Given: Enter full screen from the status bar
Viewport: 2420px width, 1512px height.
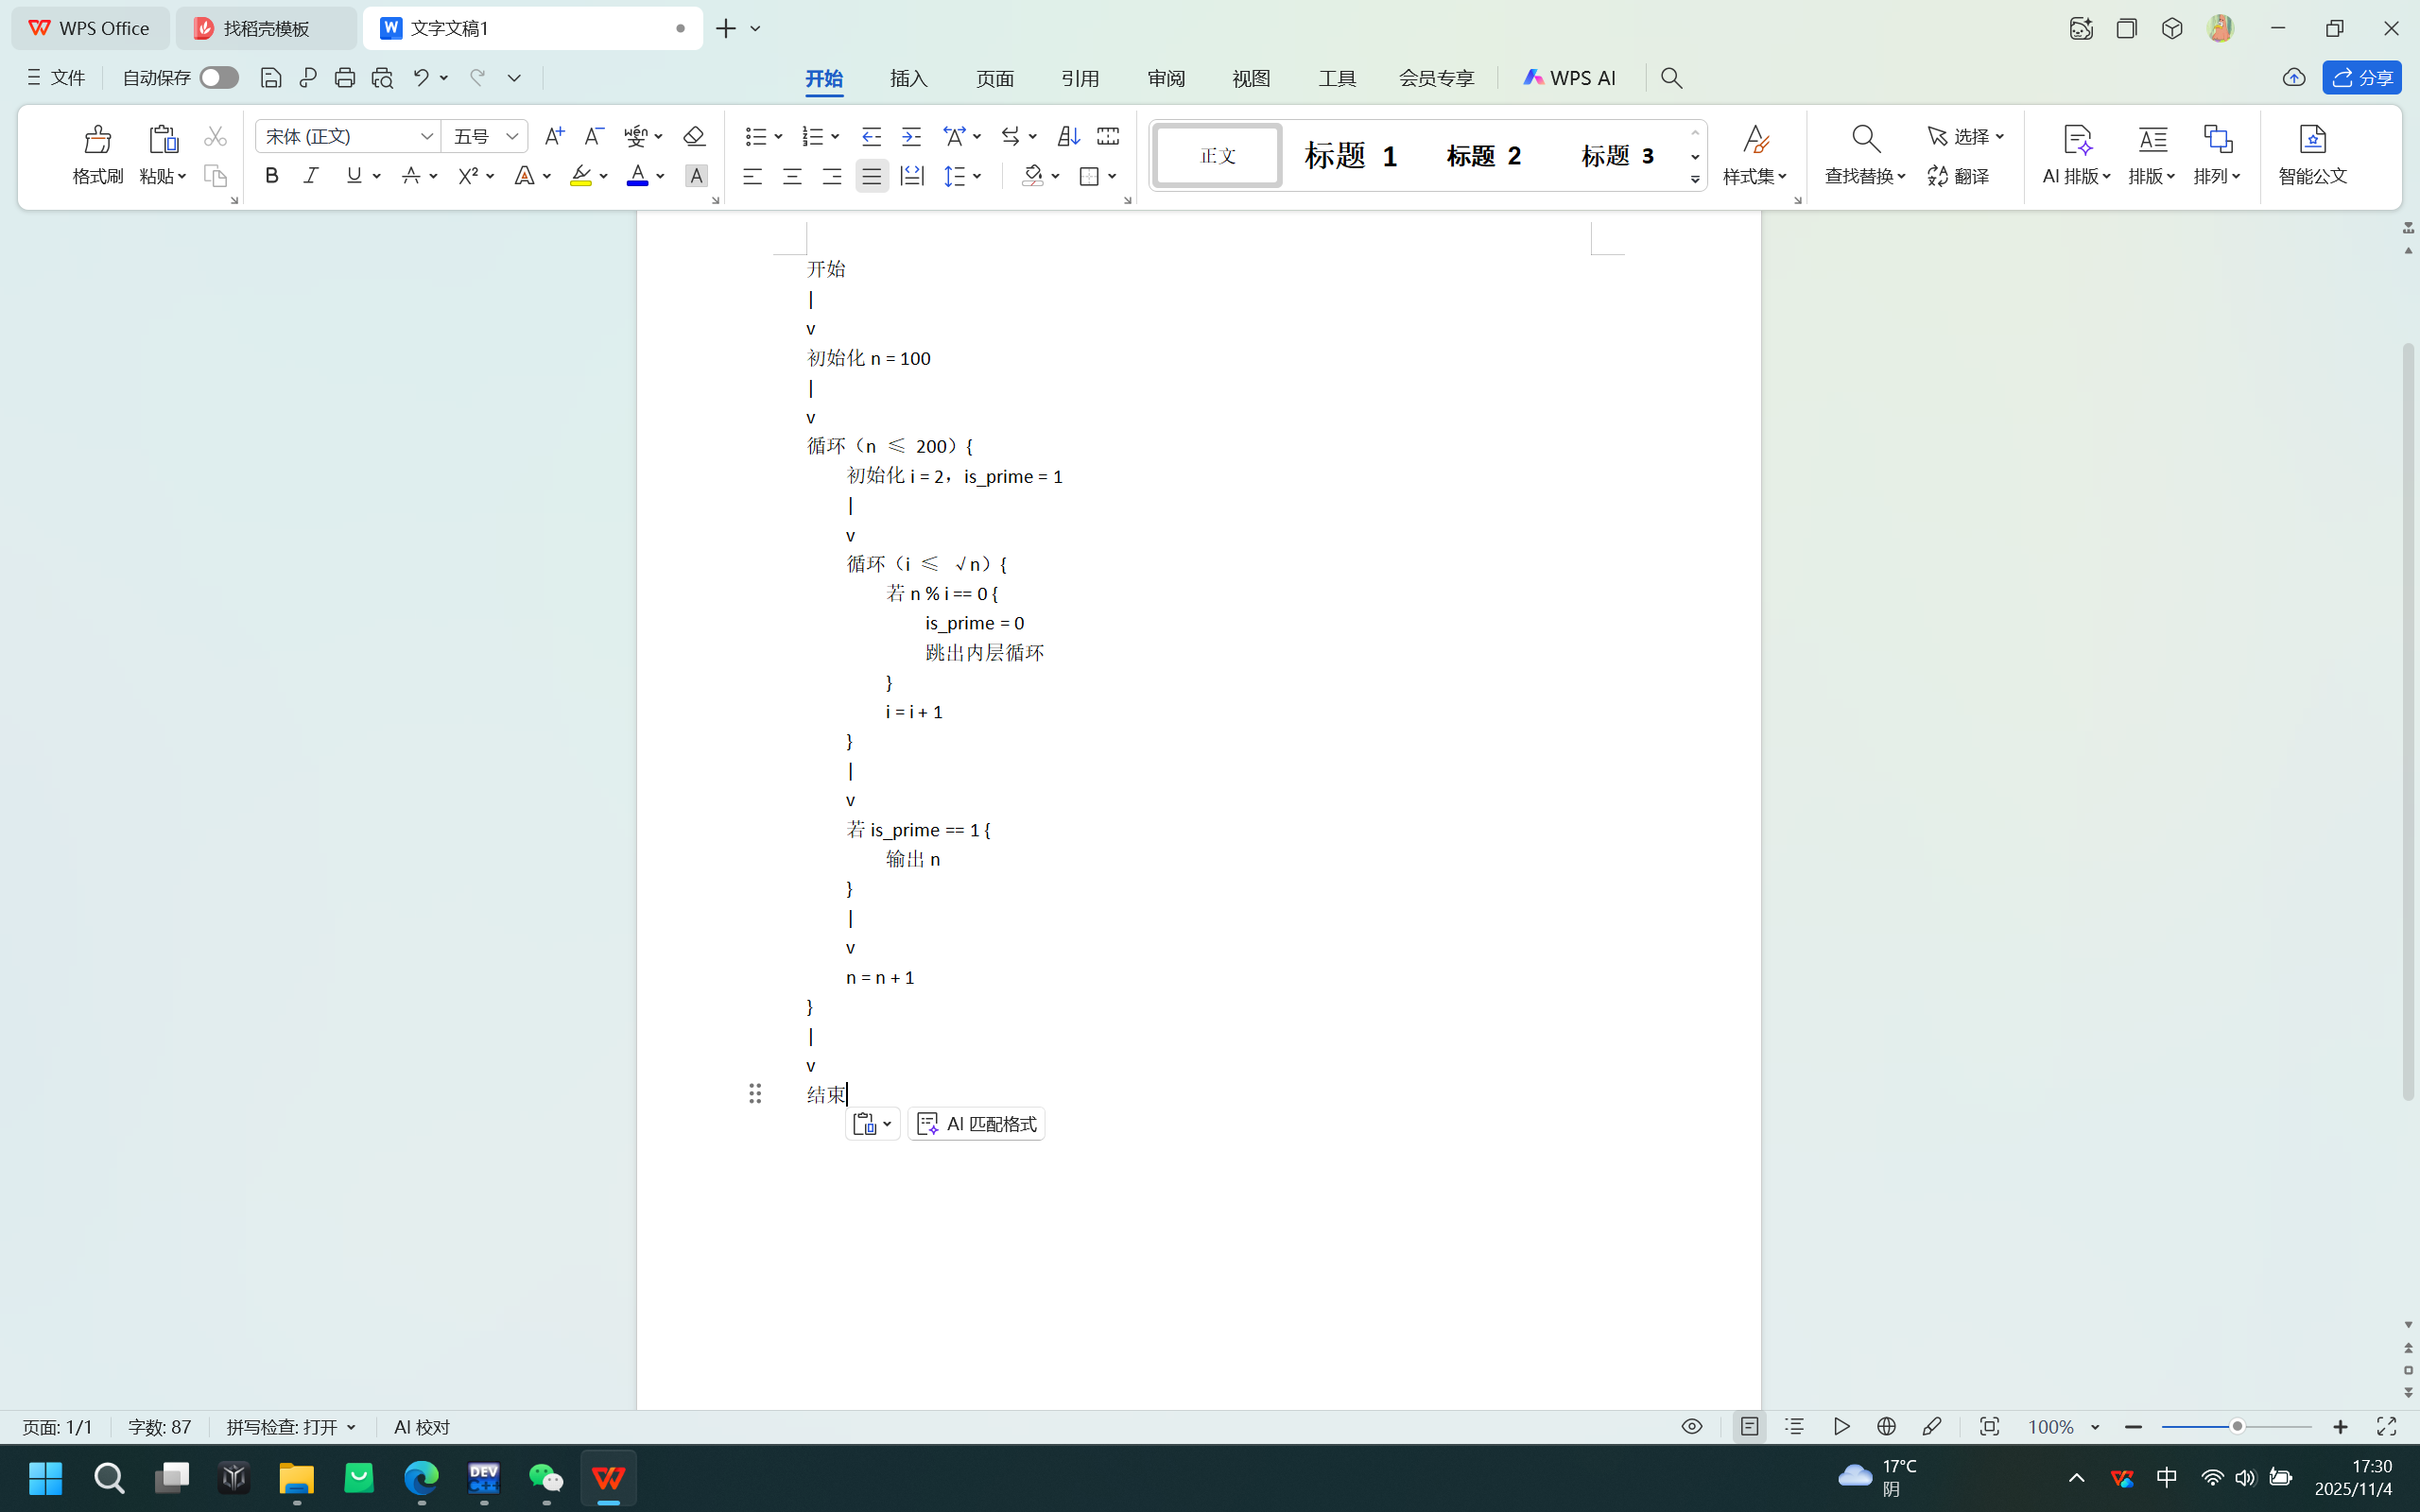Looking at the screenshot, I should coord(2387,1427).
